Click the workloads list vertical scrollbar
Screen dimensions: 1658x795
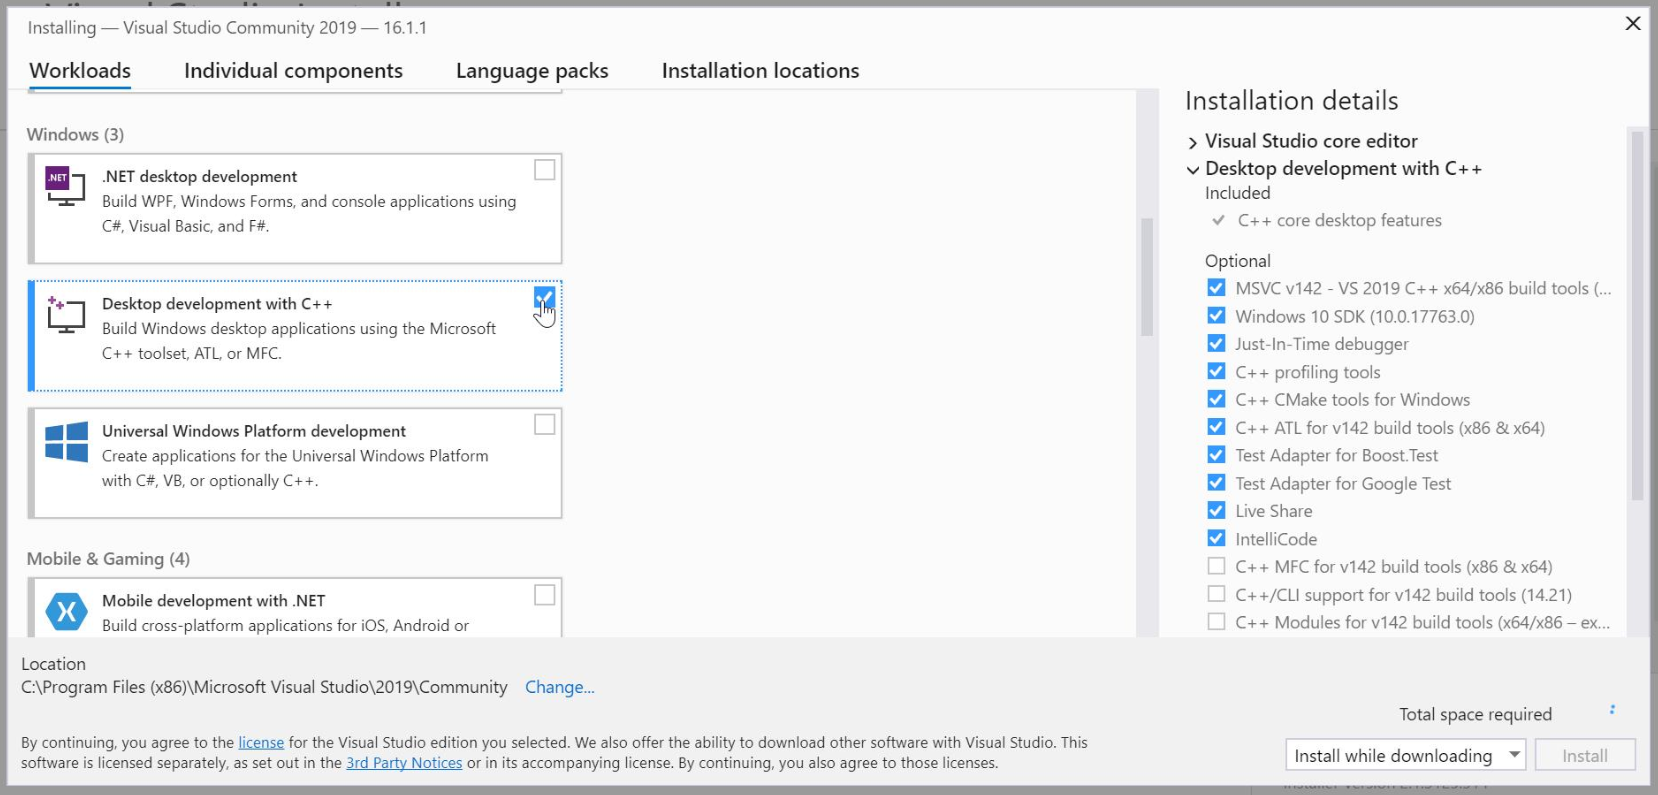(1147, 277)
